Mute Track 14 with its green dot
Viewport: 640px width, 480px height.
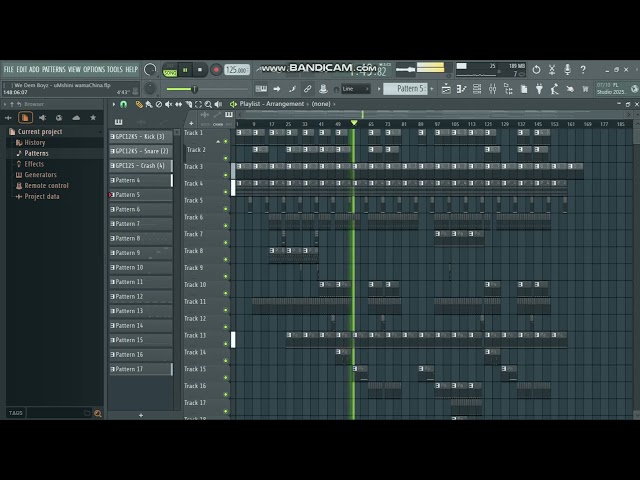226,360
